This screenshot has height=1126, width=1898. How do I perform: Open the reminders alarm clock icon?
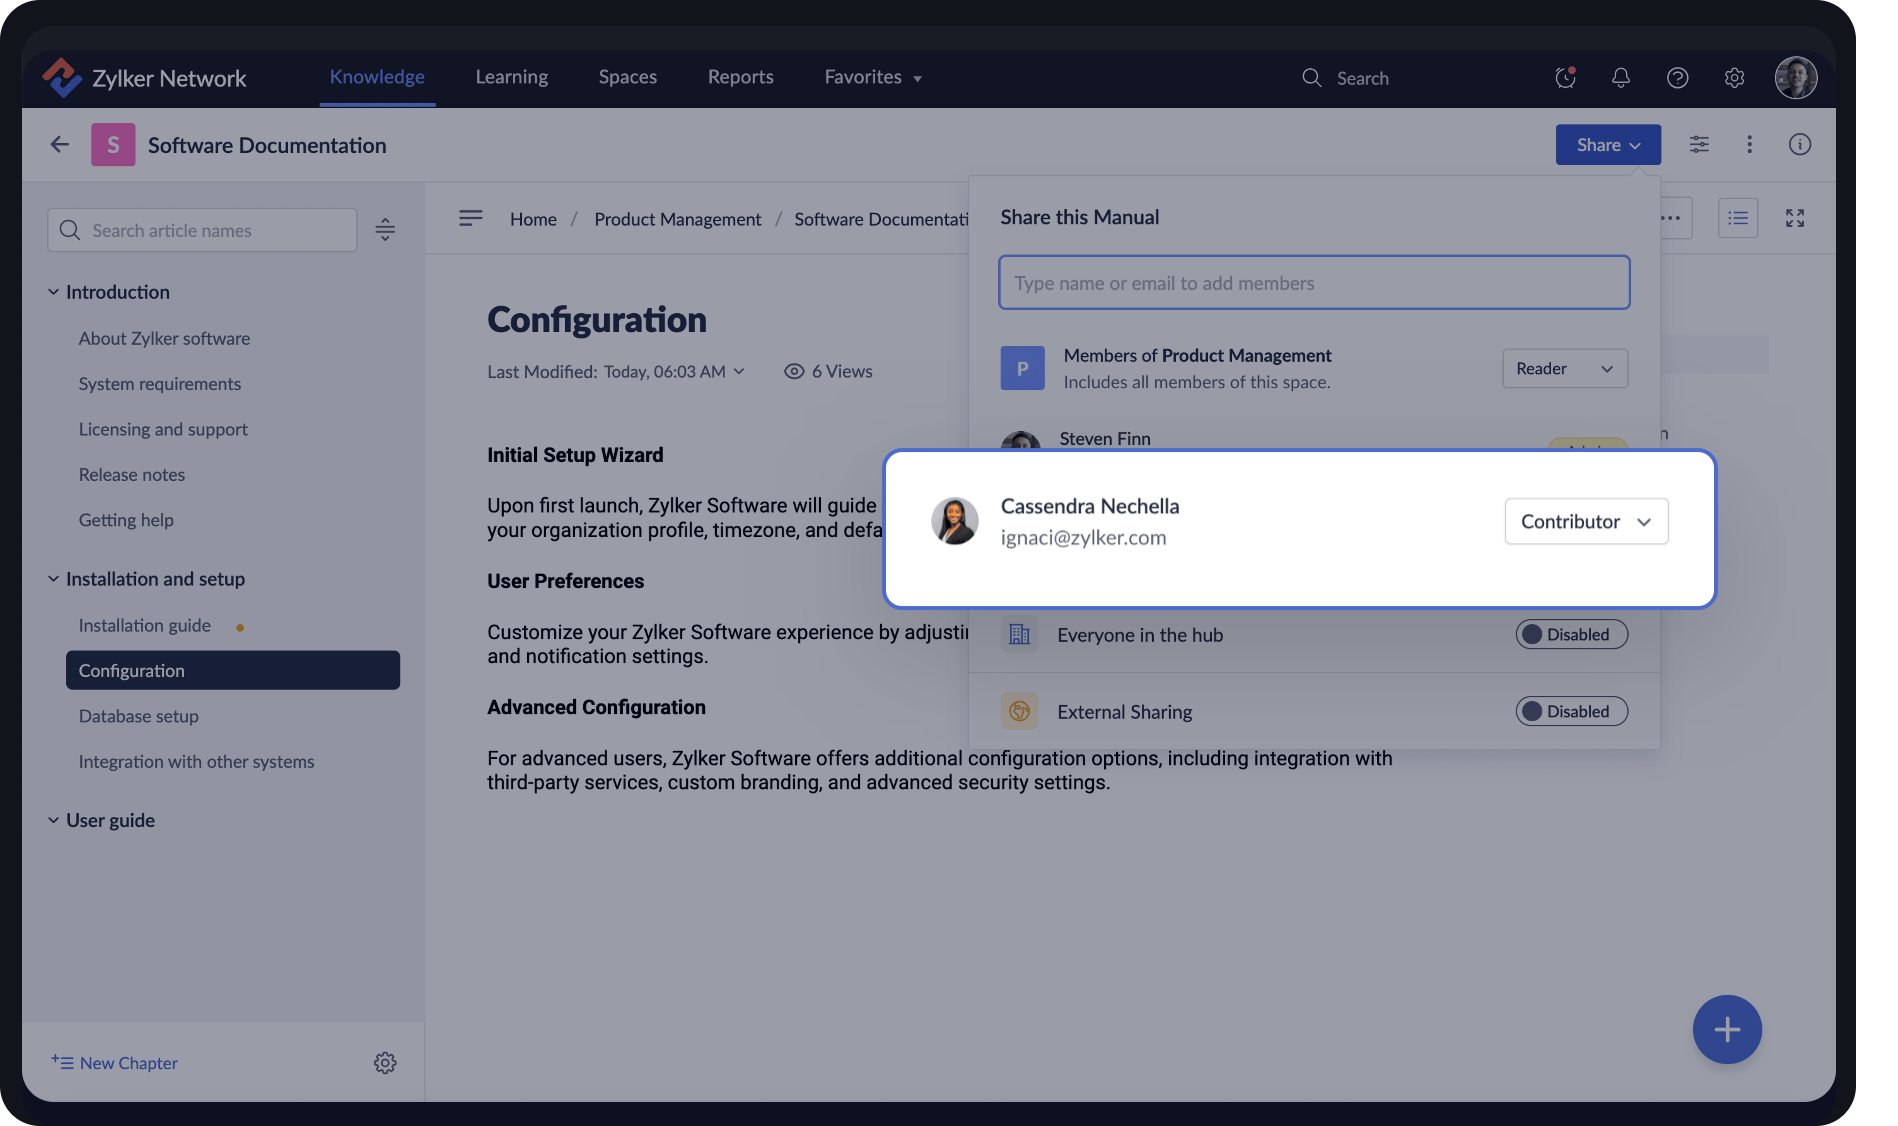pos(1564,77)
